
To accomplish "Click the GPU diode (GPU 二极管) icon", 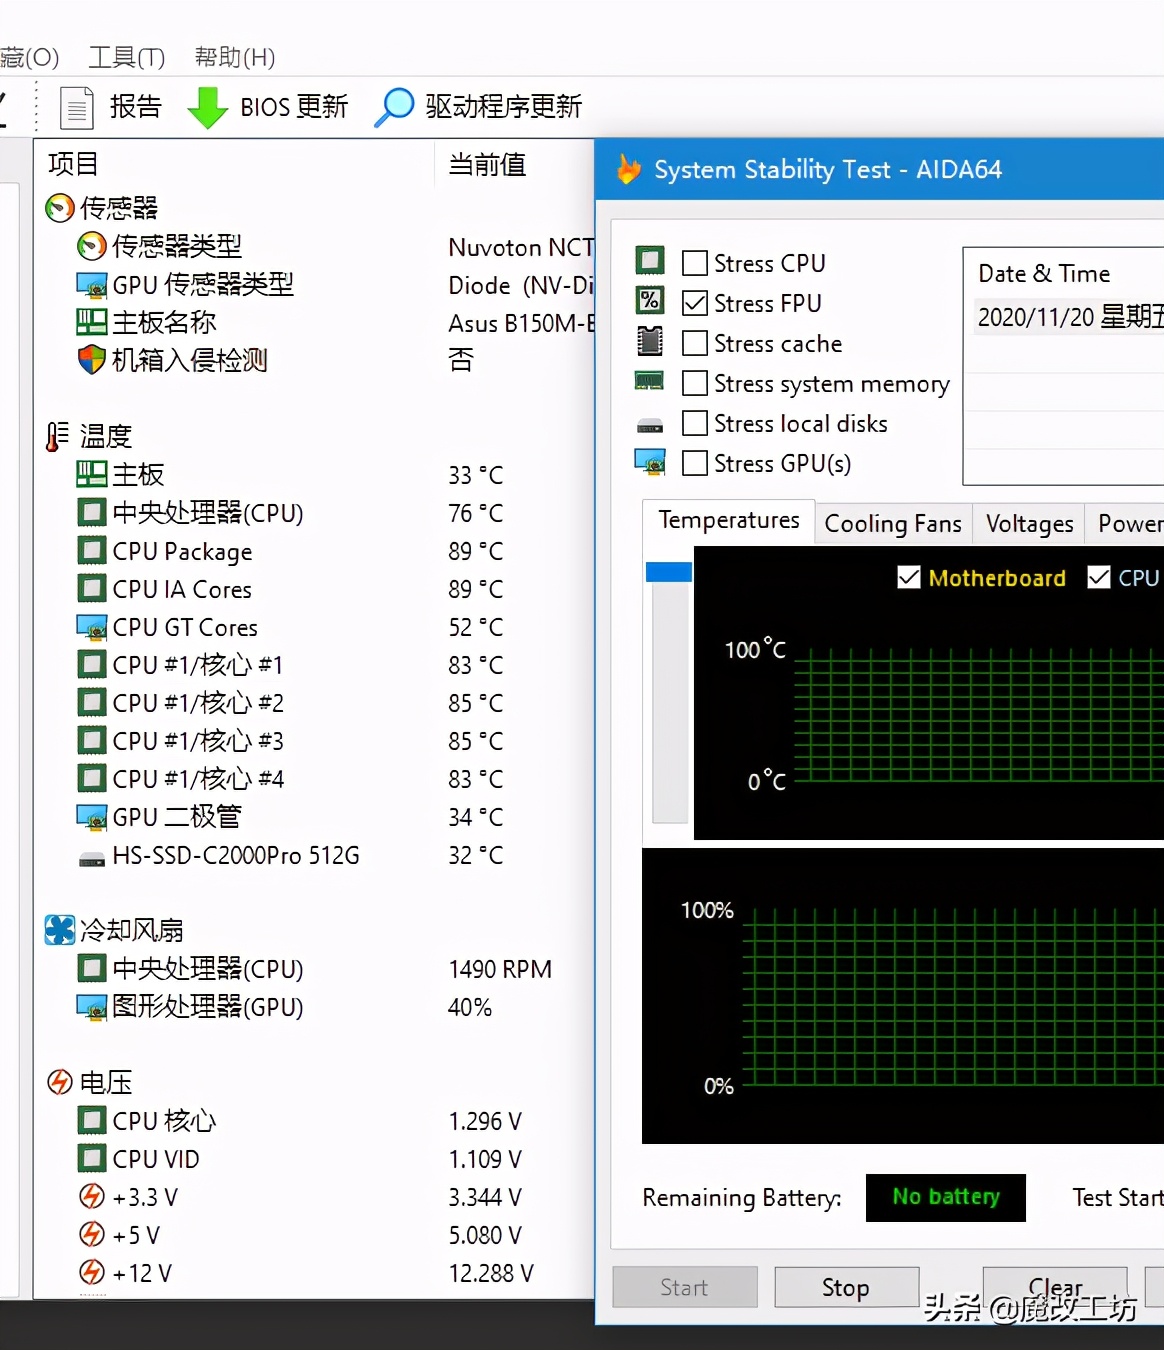I will [x=92, y=817].
